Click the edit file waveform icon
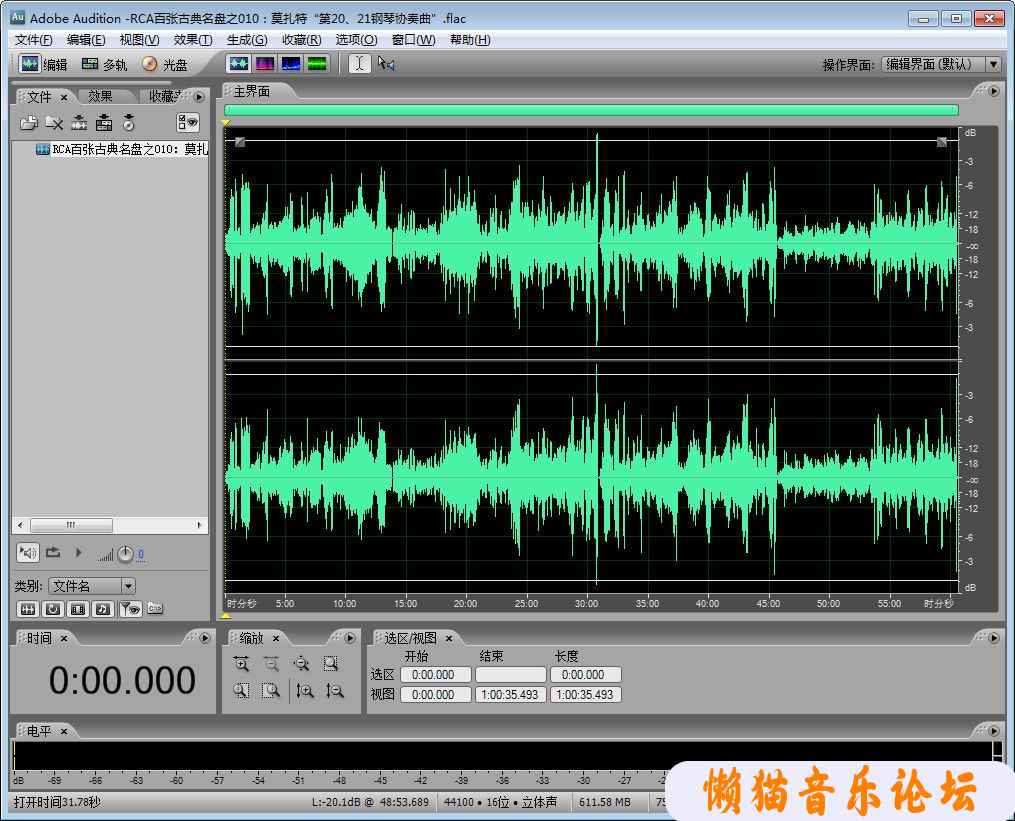The height and width of the screenshot is (821, 1015). [x=79, y=122]
